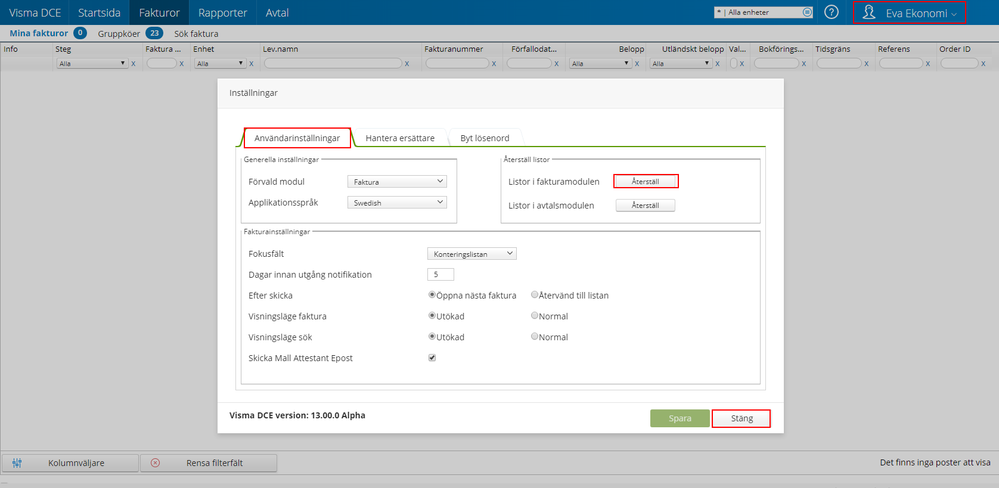Uncheck Skicka Mall Attestant Epost checkbox
This screenshot has height=488, width=999.
(432, 357)
